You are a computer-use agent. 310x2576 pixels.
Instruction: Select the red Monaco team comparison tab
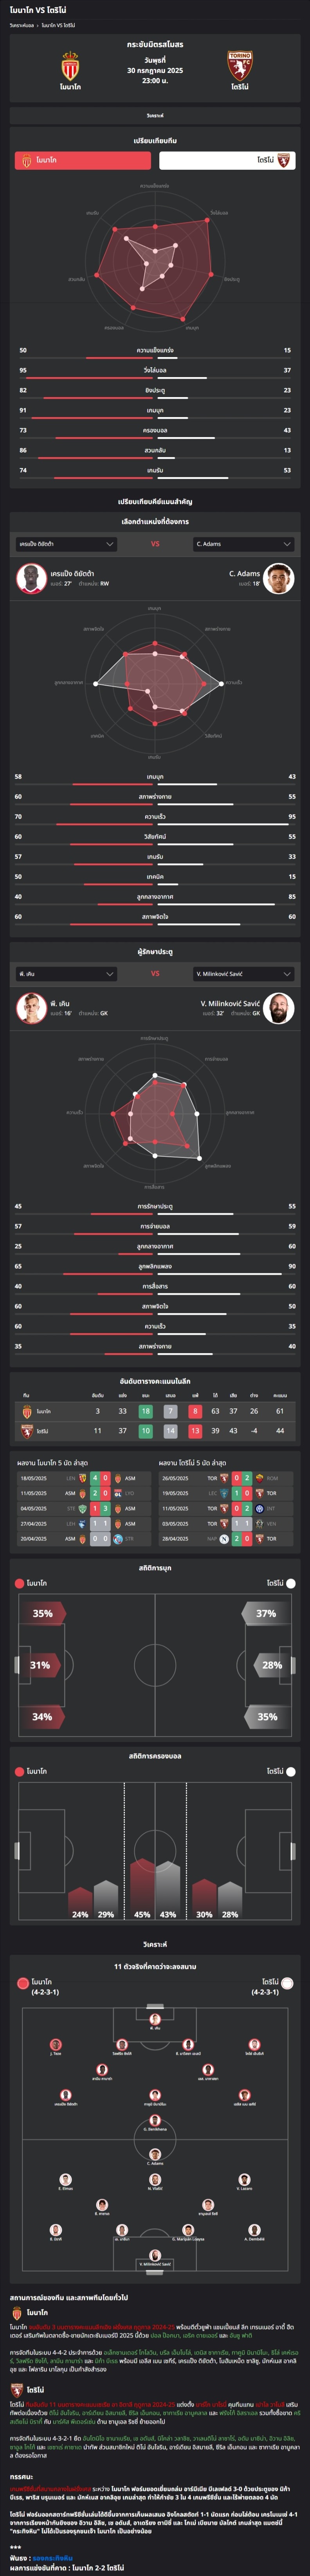pyautogui.click(x=83, y=160)
